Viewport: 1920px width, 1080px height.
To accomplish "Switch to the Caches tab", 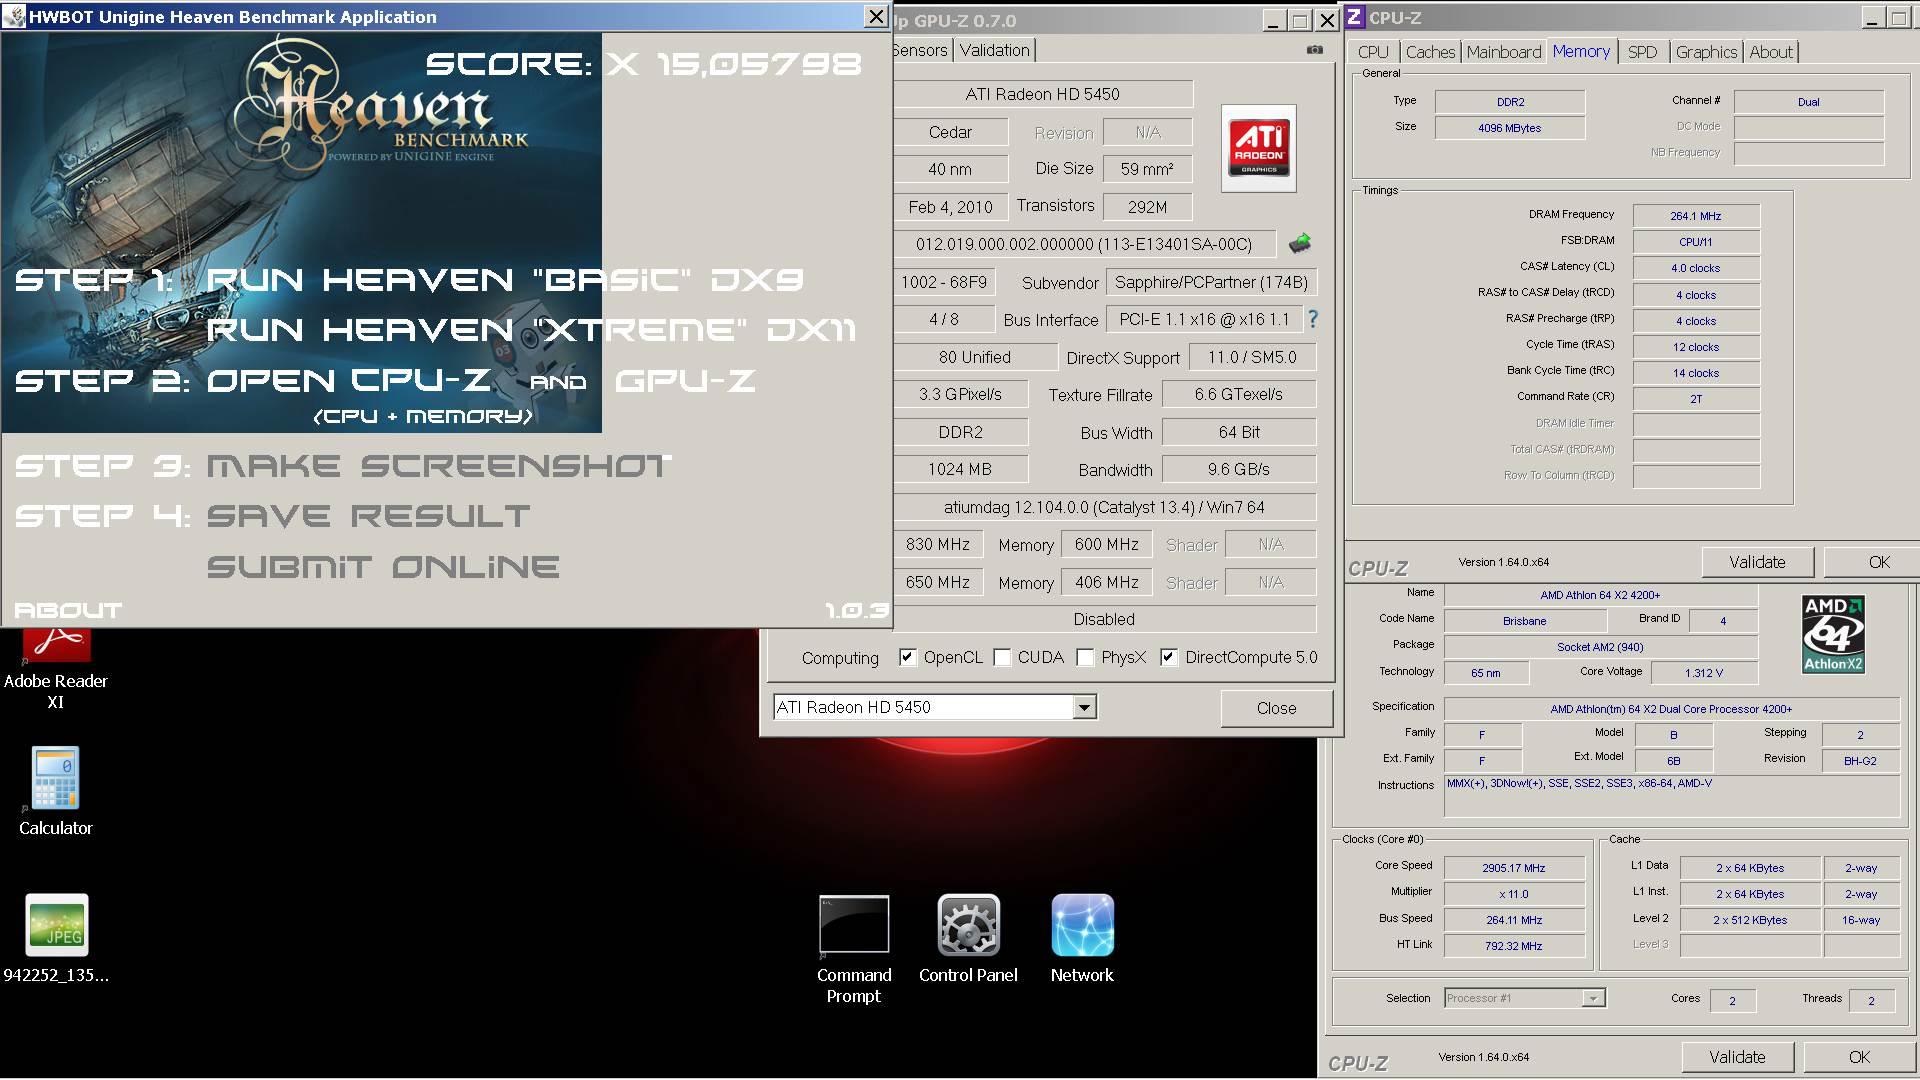I will tap(1430, 52).
